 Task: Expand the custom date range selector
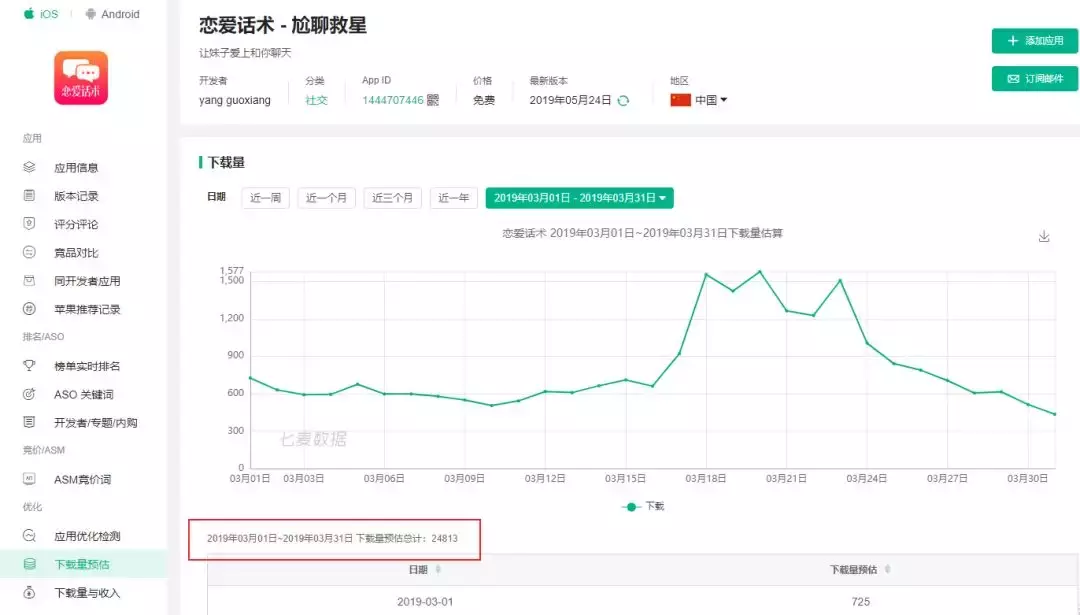pos(580,197)
